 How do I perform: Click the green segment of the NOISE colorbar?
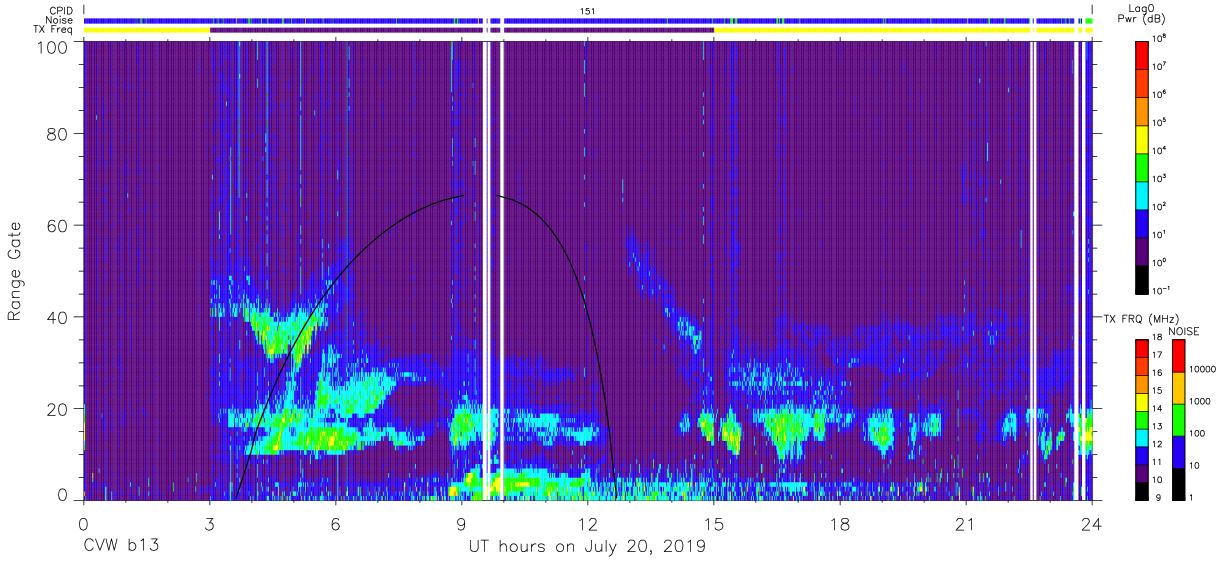(1177, 420)
